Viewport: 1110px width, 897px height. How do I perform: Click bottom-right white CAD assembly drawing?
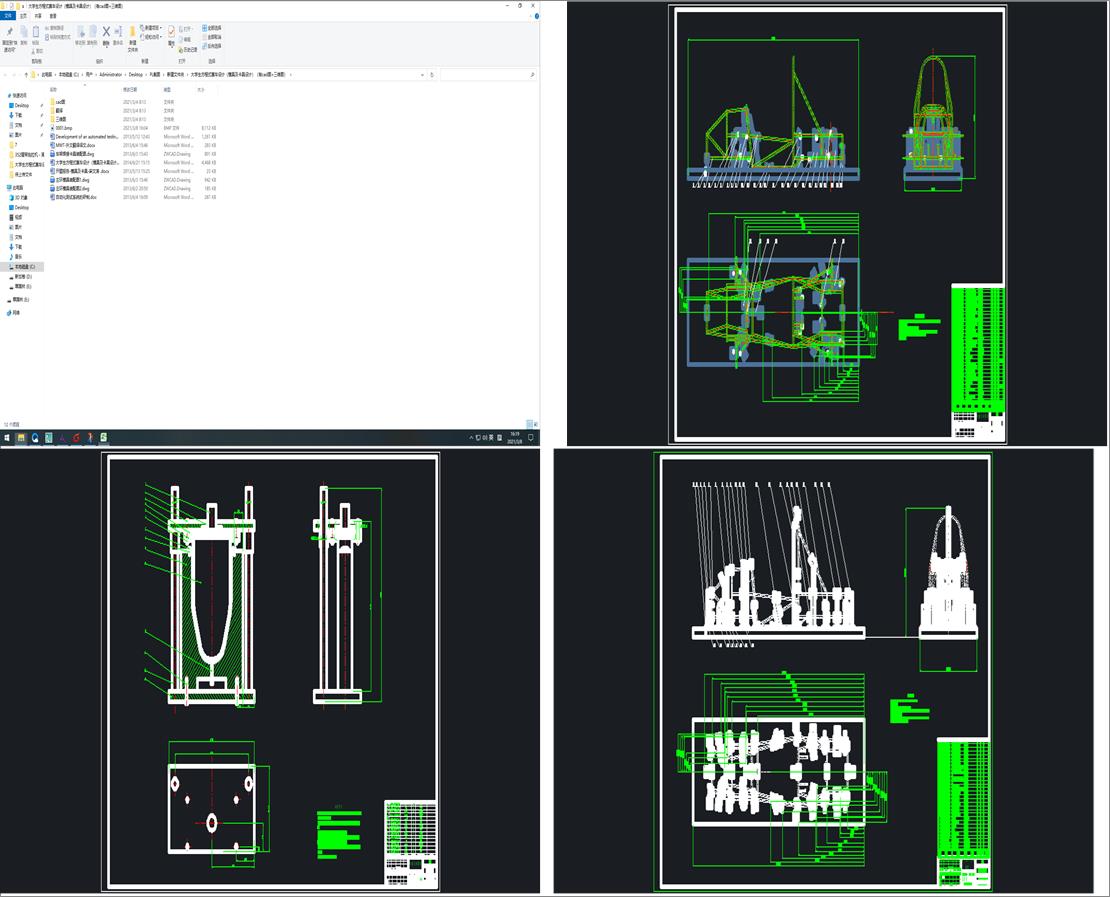(824, 671)
